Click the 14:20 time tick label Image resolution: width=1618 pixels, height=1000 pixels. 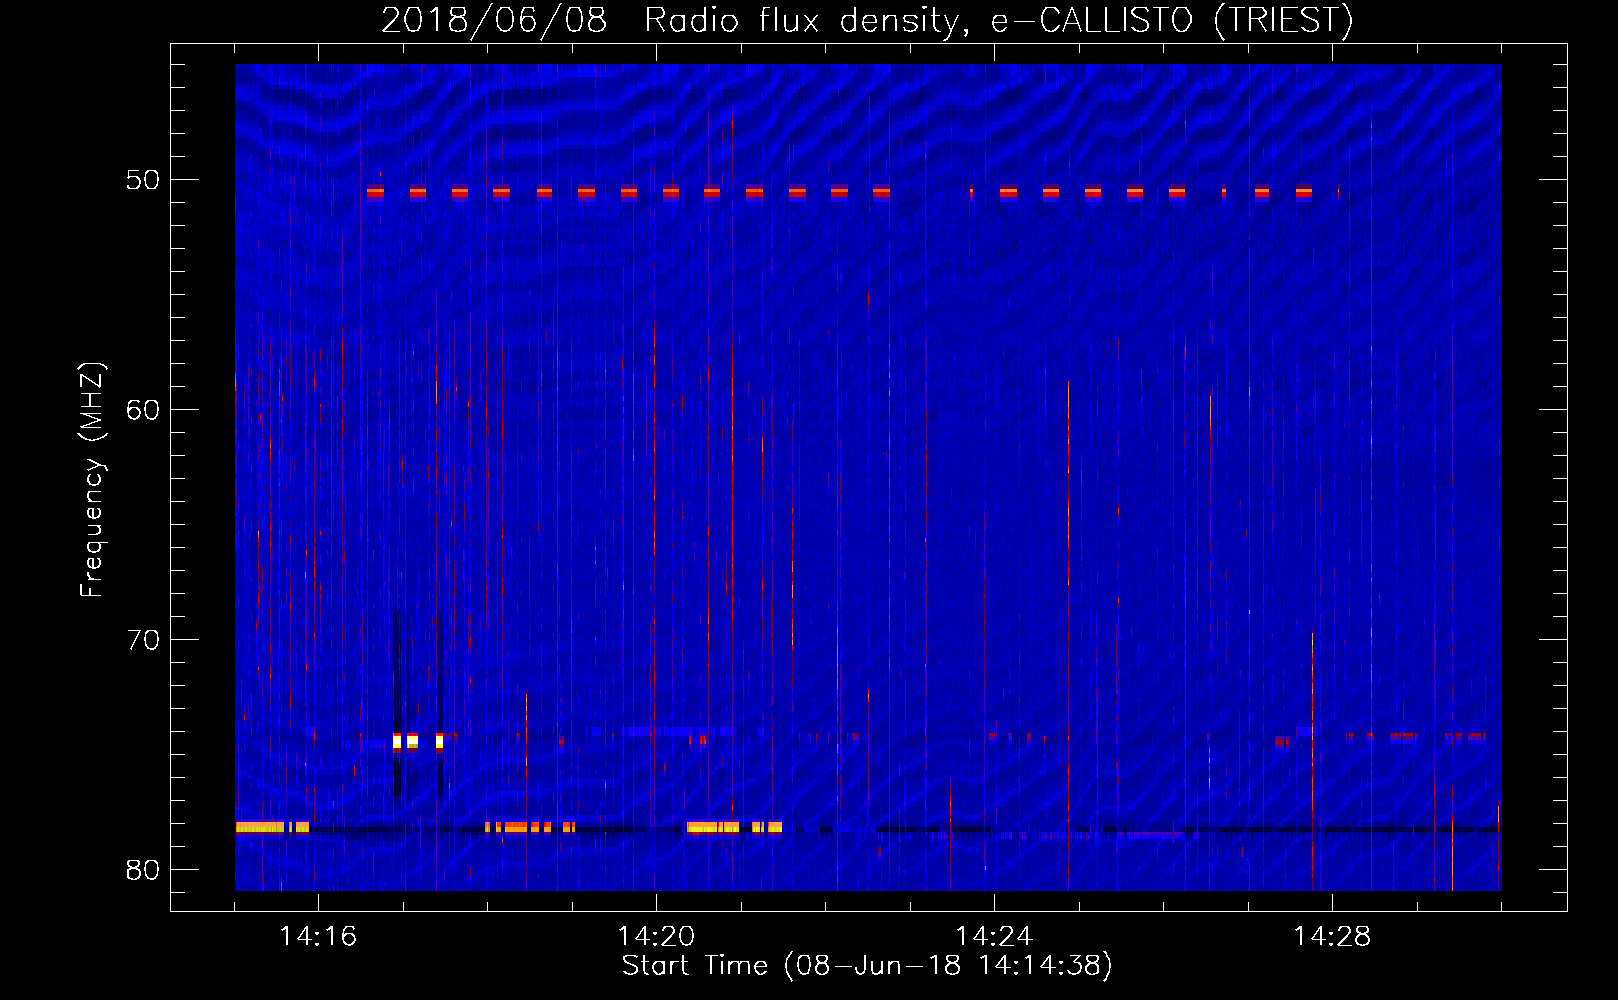(656, 936)
